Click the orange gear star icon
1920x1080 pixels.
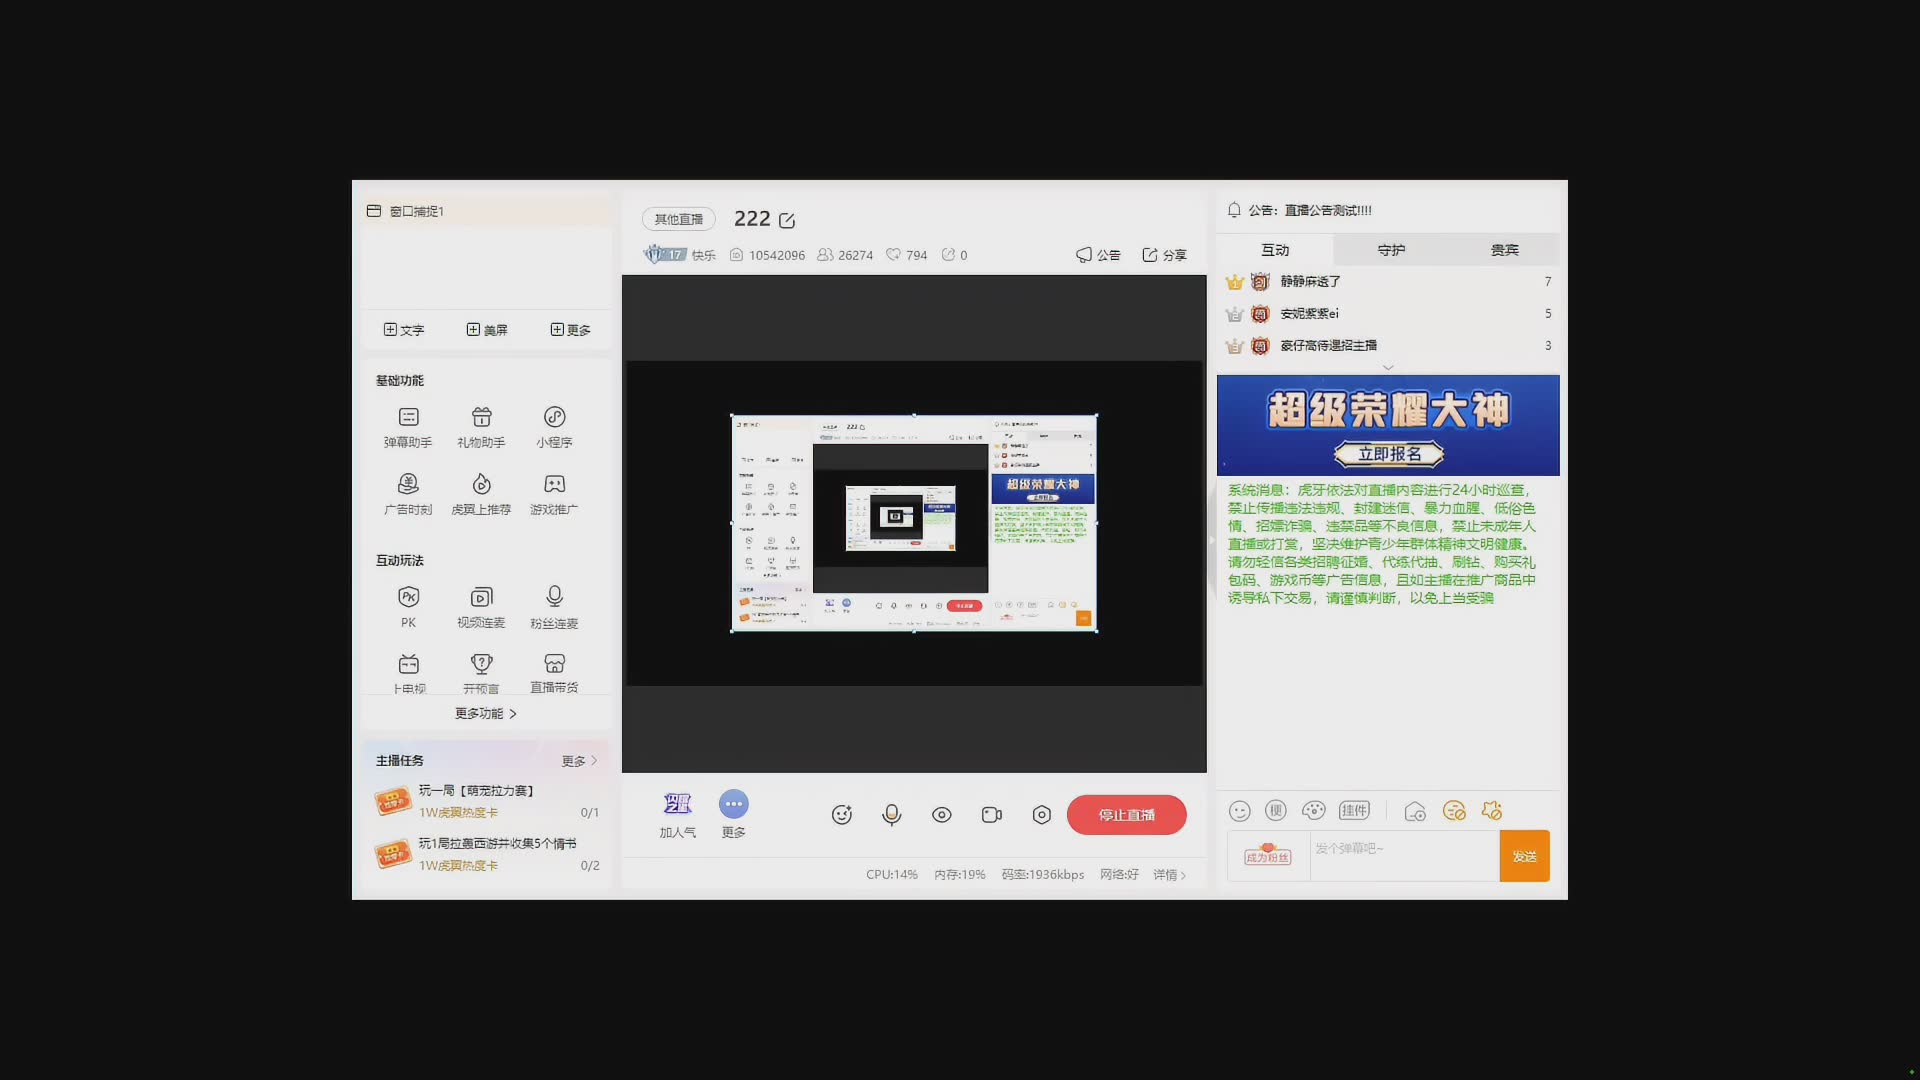[x=1492, y=811]
